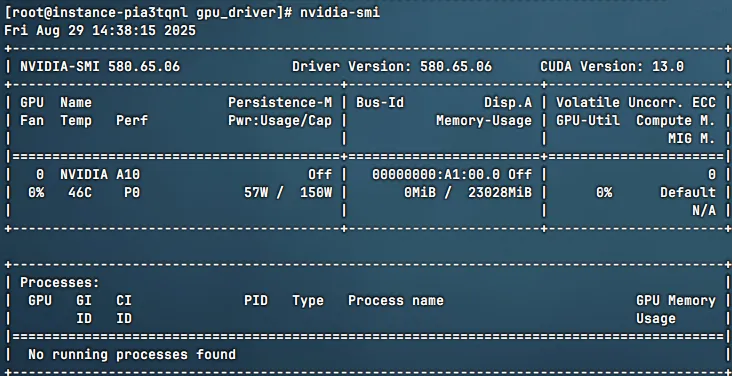Click the PID column header
732x376 pixels.
[256, 301]
